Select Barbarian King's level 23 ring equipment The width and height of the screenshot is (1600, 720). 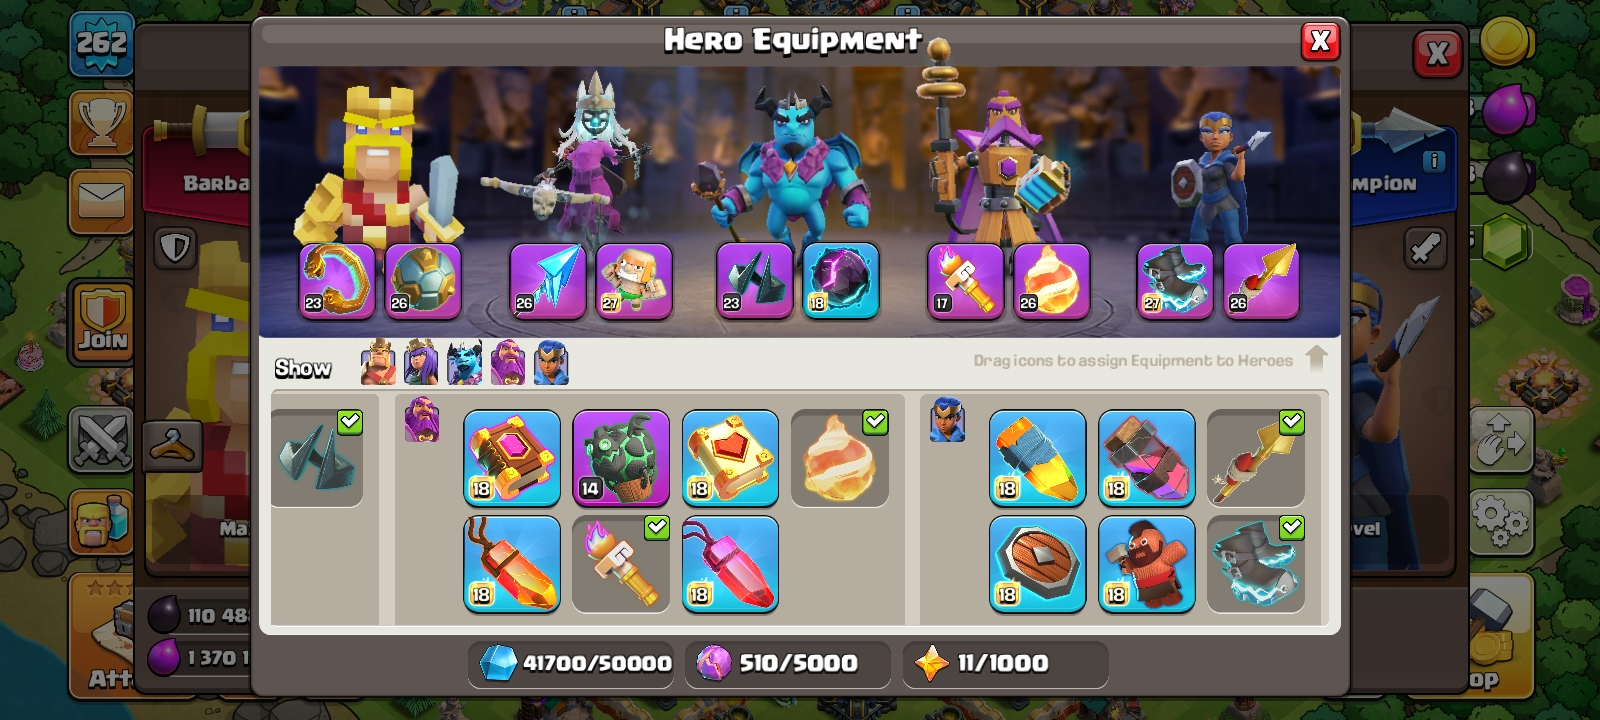click(x=338, y=281)
